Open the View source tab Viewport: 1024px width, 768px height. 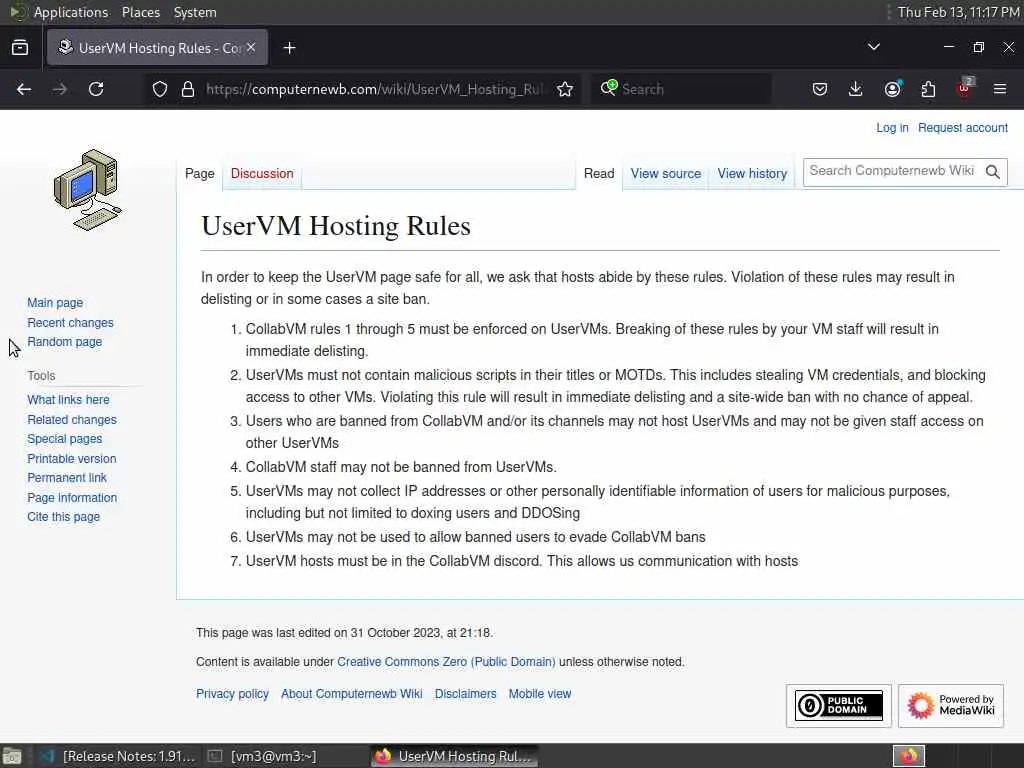[x=665, y=174]
